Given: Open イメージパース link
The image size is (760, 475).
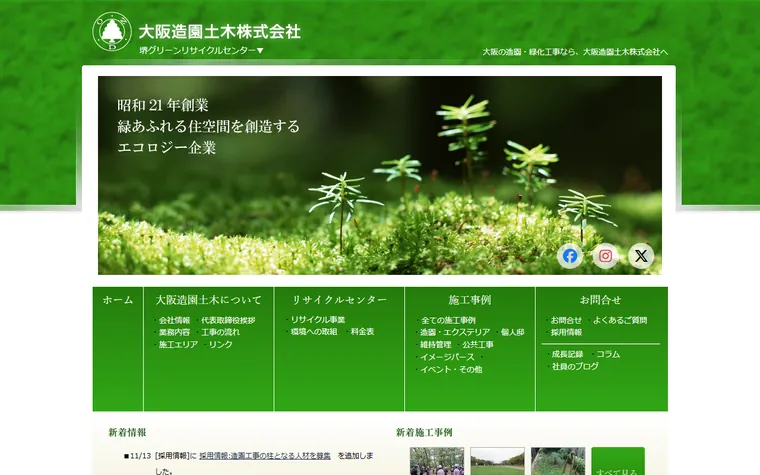Looking at the screenshot, I should coord(447,357).
